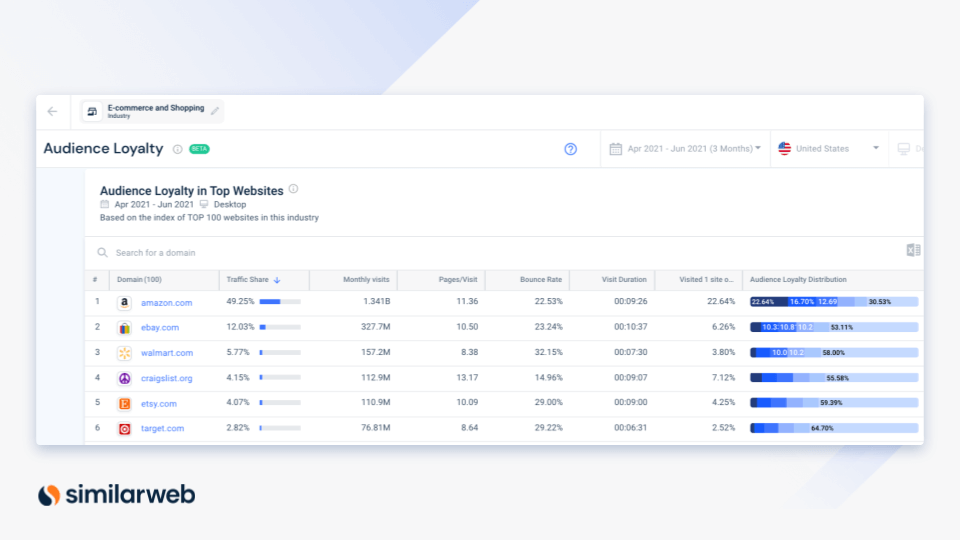Click the info icon beside Top Websites heading
Viewport: 960px width, 540px height.
point(293,189)
